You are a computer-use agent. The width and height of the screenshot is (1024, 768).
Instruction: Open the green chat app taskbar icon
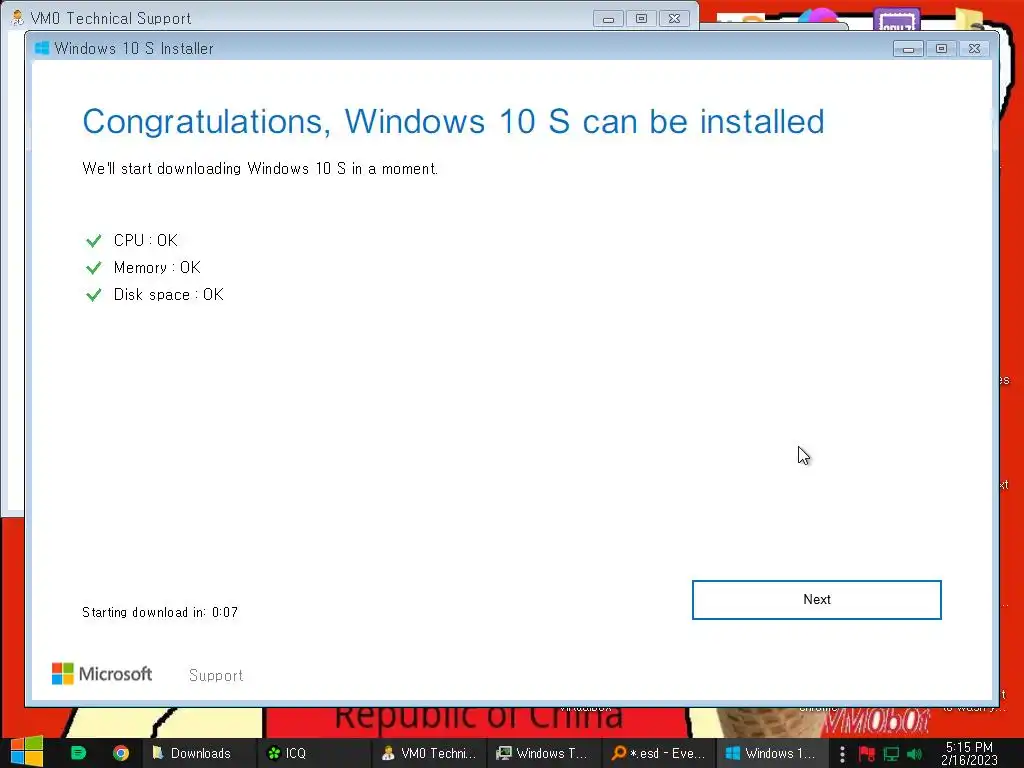pyautogui.click(x=78, y=753)
